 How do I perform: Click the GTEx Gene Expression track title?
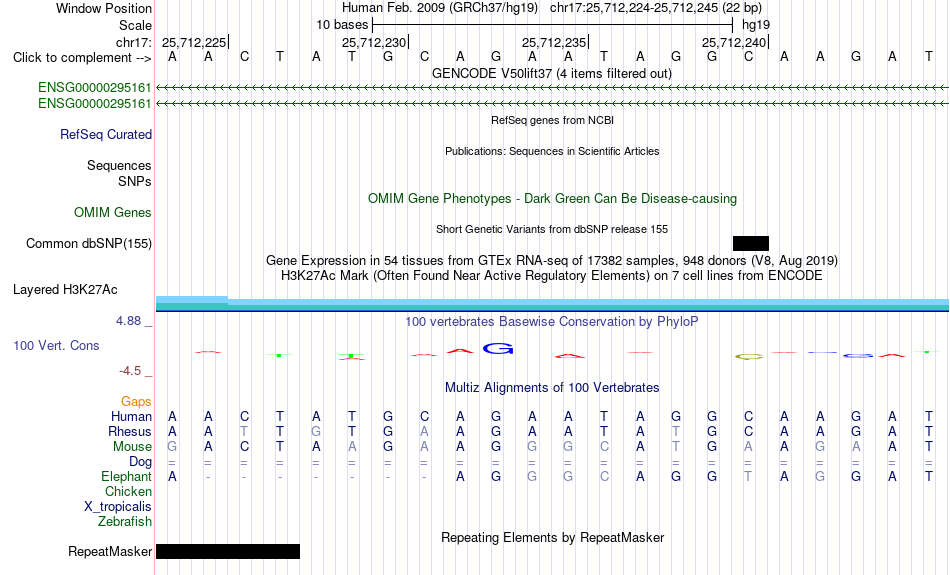[x=552, y=261]
